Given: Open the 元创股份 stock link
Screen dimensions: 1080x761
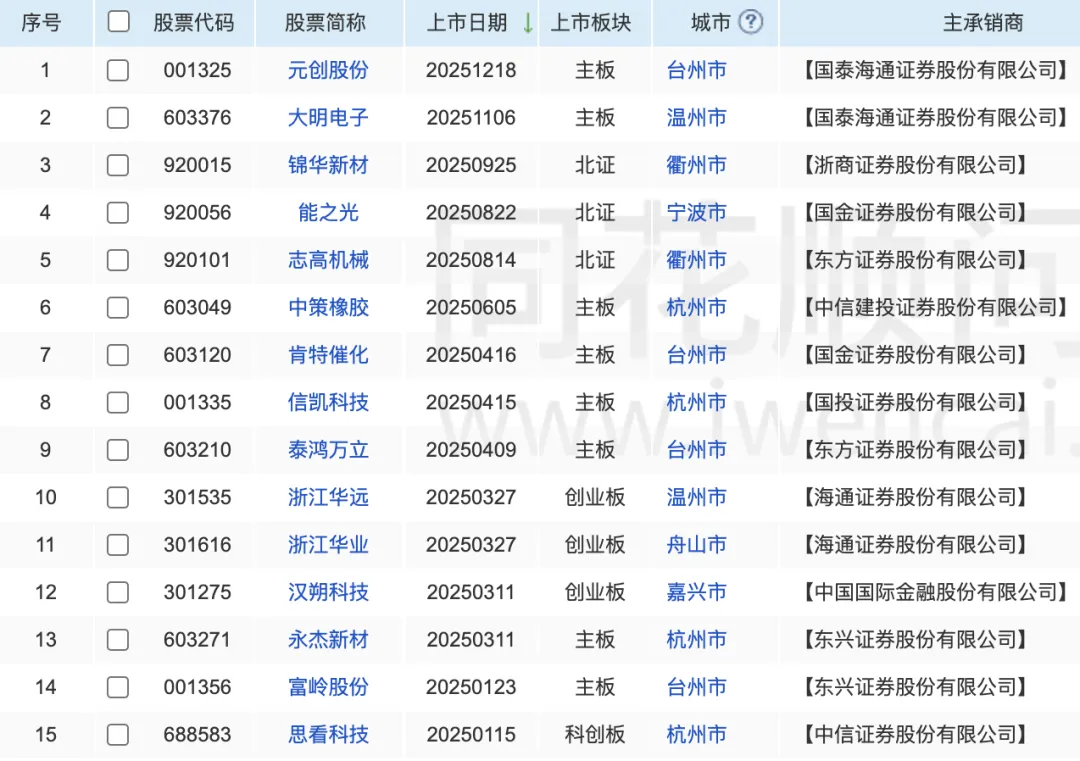Looking at the screenshot, I should (x=328, y=70).
